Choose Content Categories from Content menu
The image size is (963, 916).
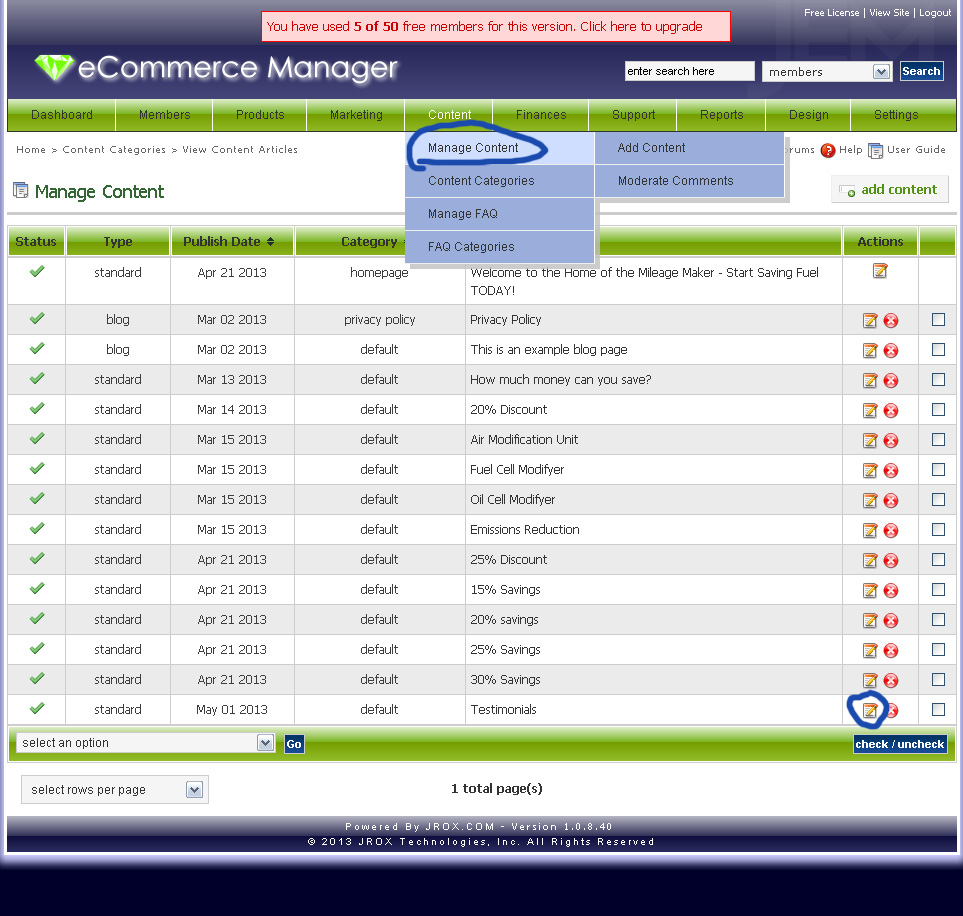(x=481, y=181)
